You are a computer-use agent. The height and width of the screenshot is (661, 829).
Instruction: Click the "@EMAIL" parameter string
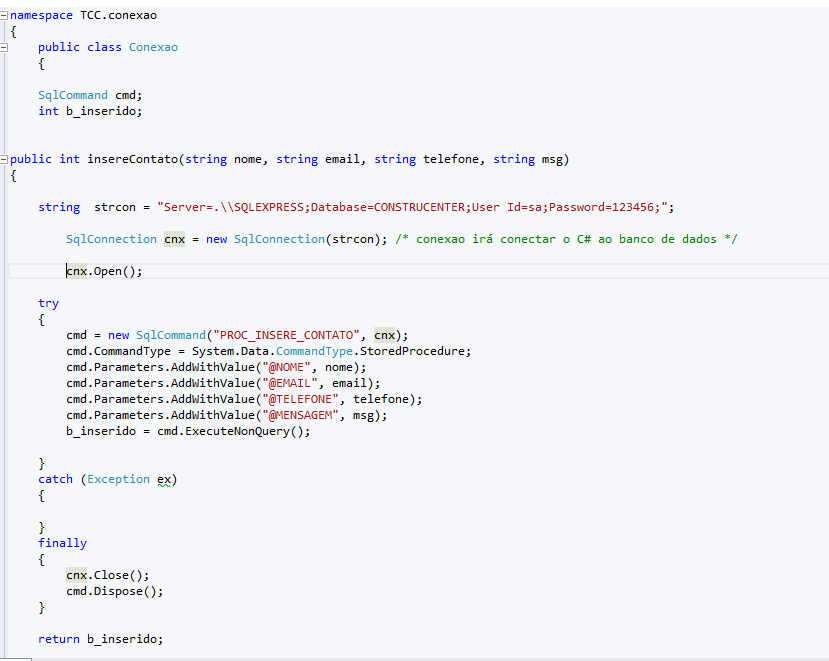(290, 383)
